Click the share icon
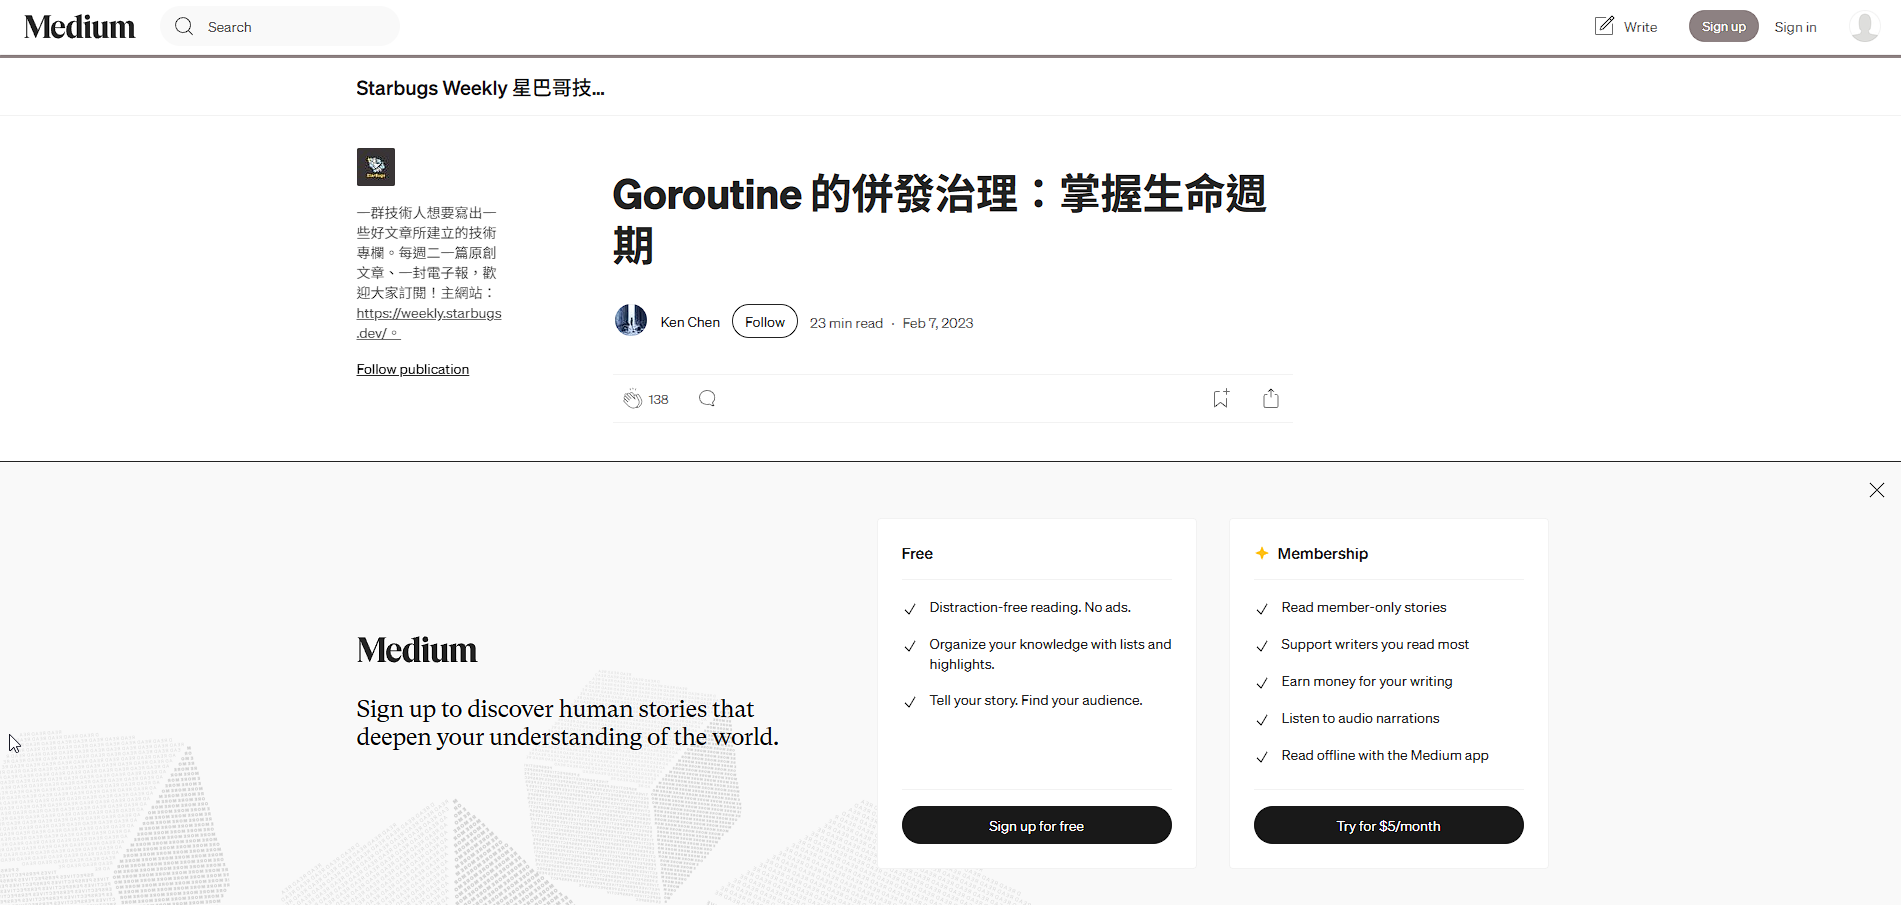Screen dimensions: 1901x905 pyautogui.click(x=1271, y=398)
